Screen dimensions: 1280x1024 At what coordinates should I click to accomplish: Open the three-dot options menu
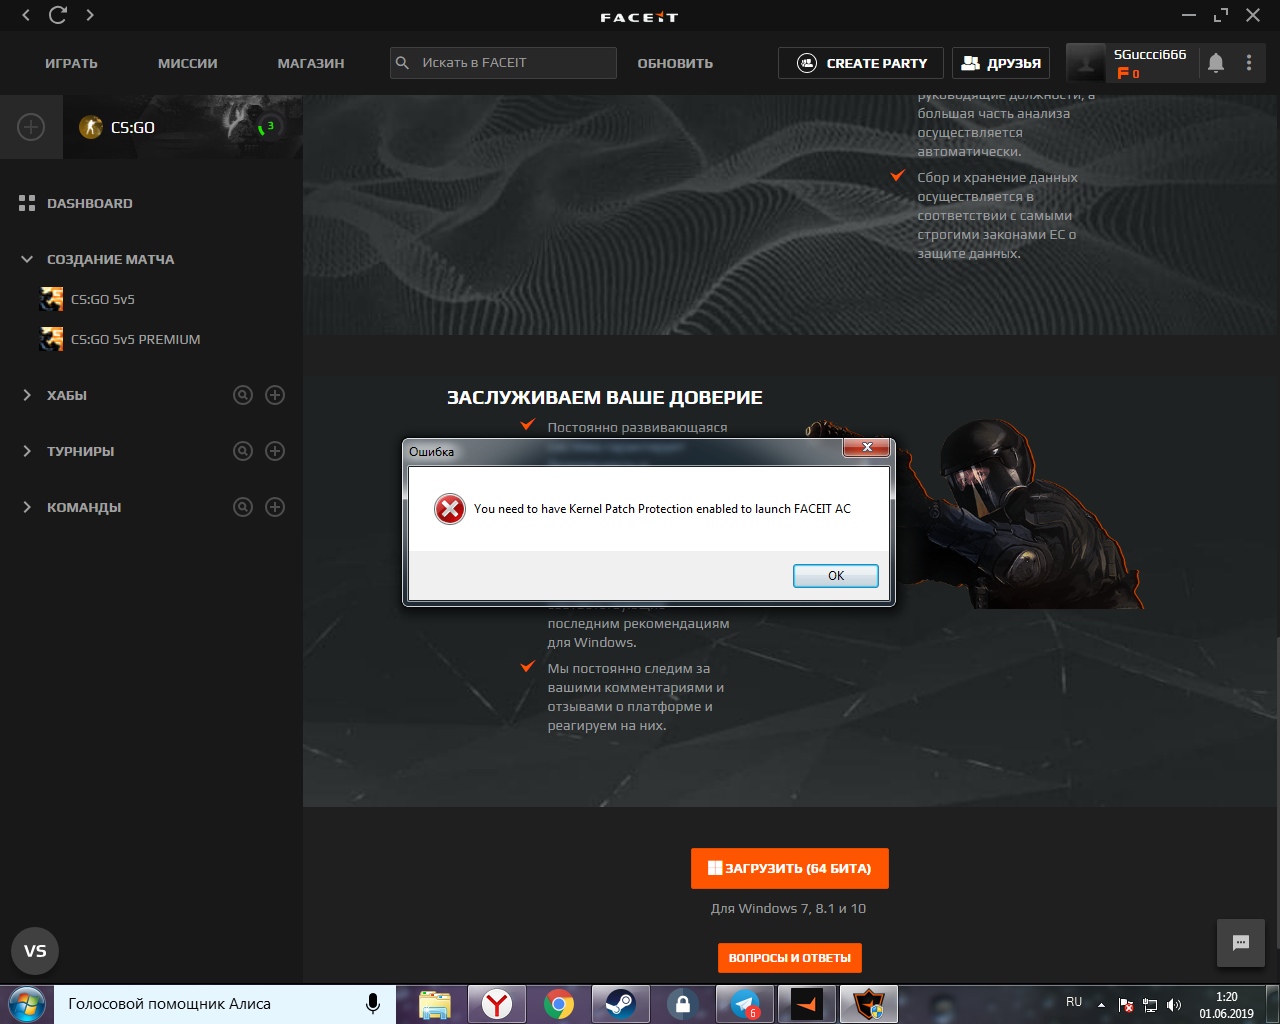coord(1249,63)
